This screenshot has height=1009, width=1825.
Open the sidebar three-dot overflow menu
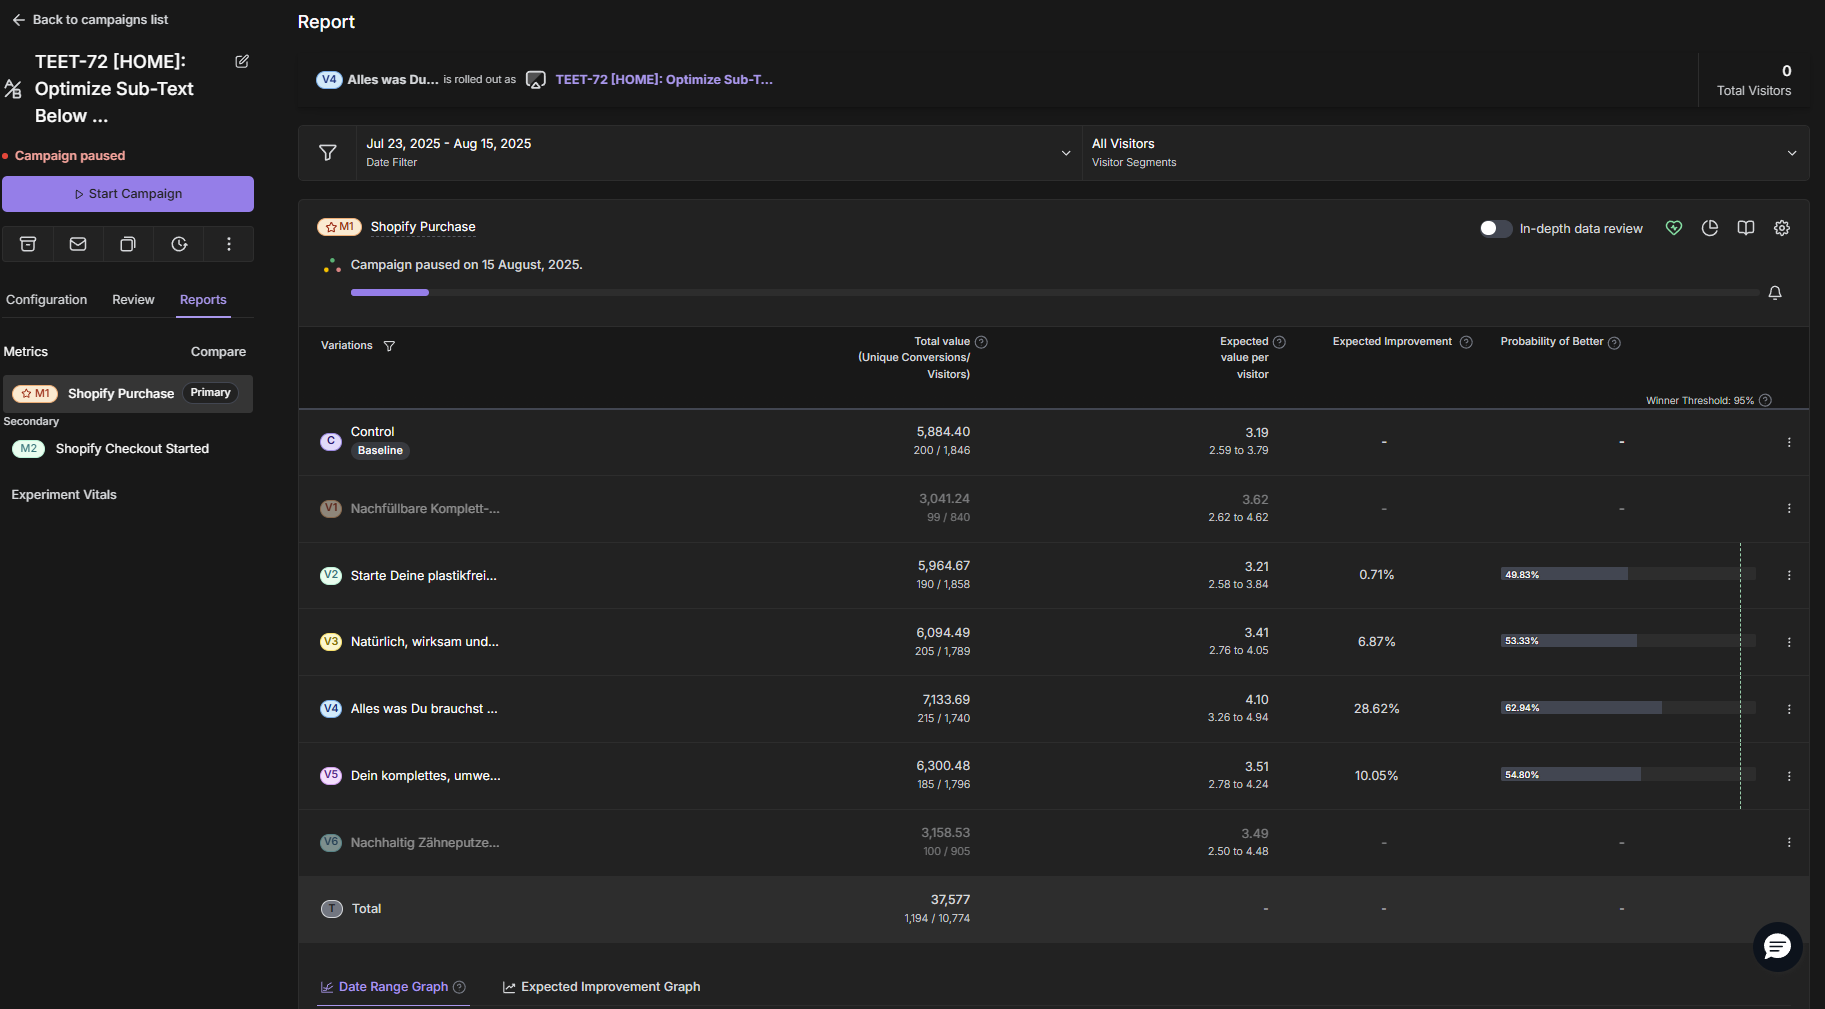tap(228, 243)
